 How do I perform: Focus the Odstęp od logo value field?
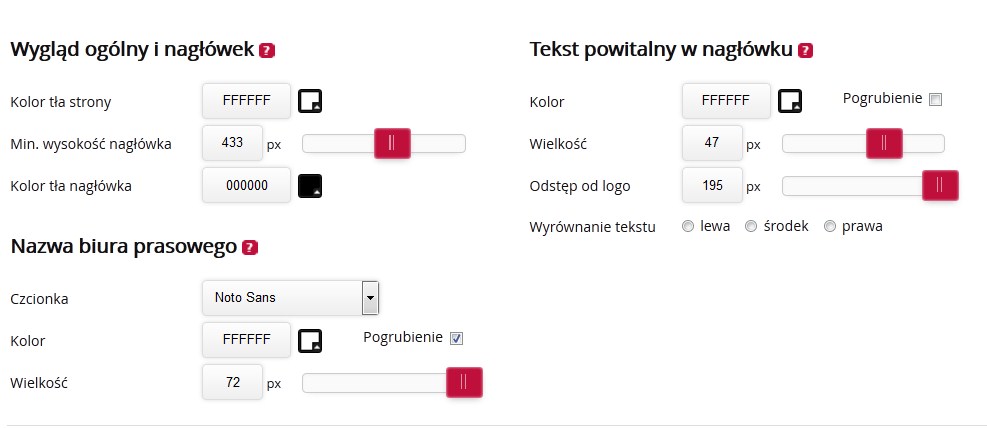[x=713, y=186]
